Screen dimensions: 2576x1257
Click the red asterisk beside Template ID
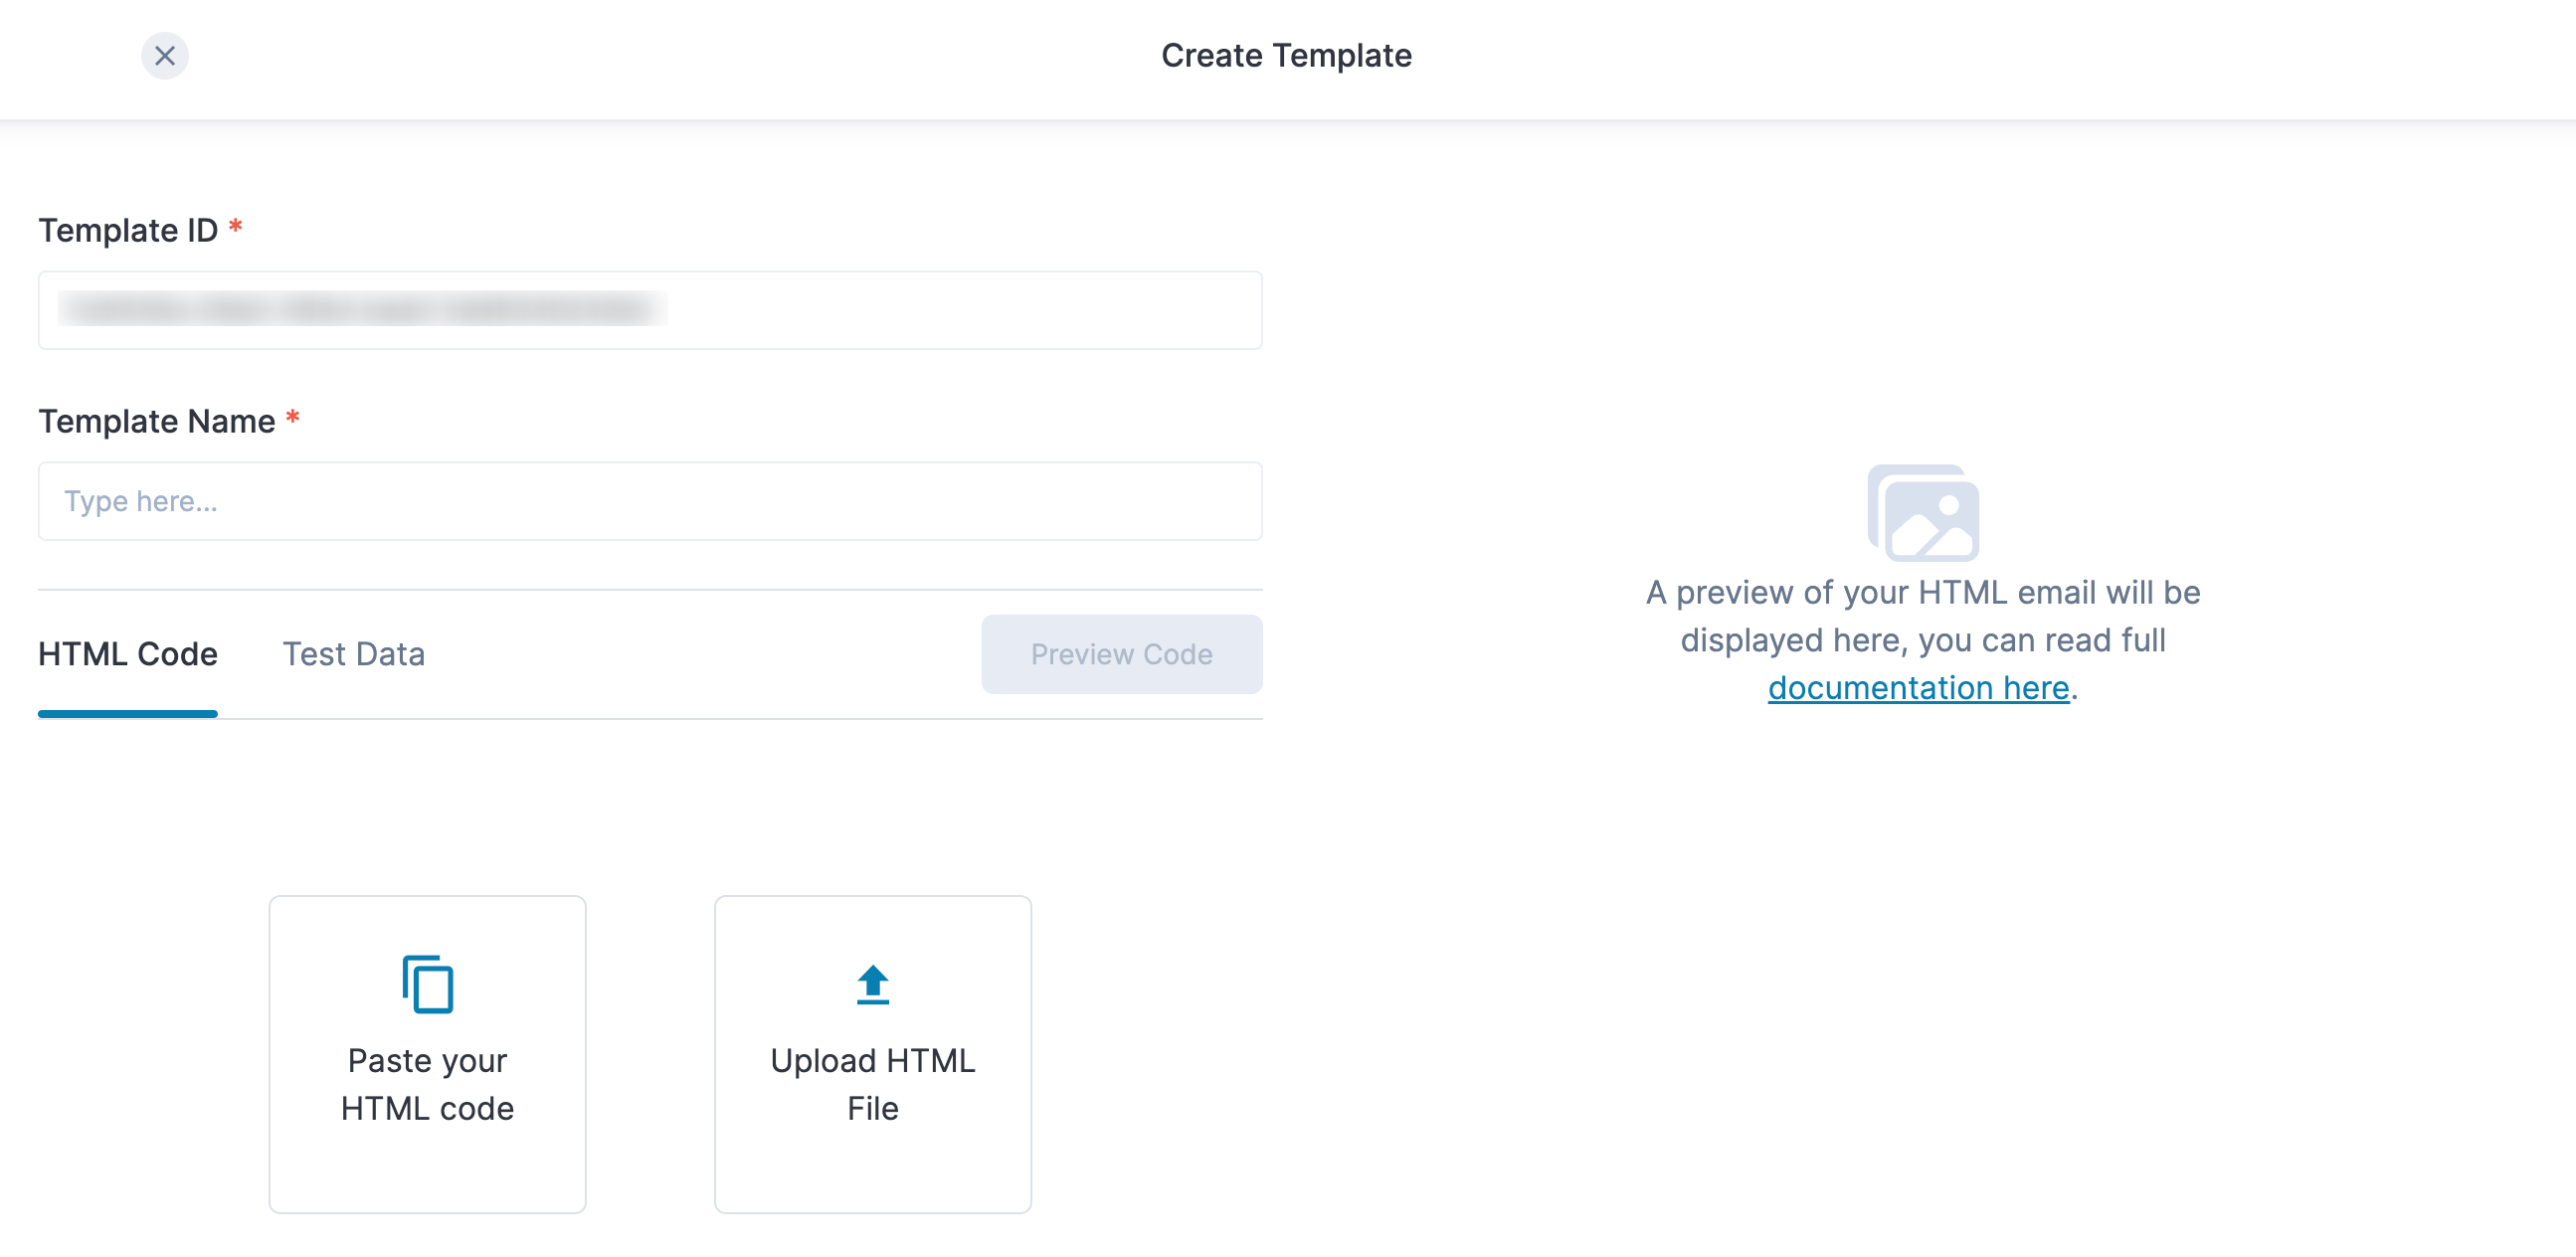pyautogui.click(x=236, y=228)
